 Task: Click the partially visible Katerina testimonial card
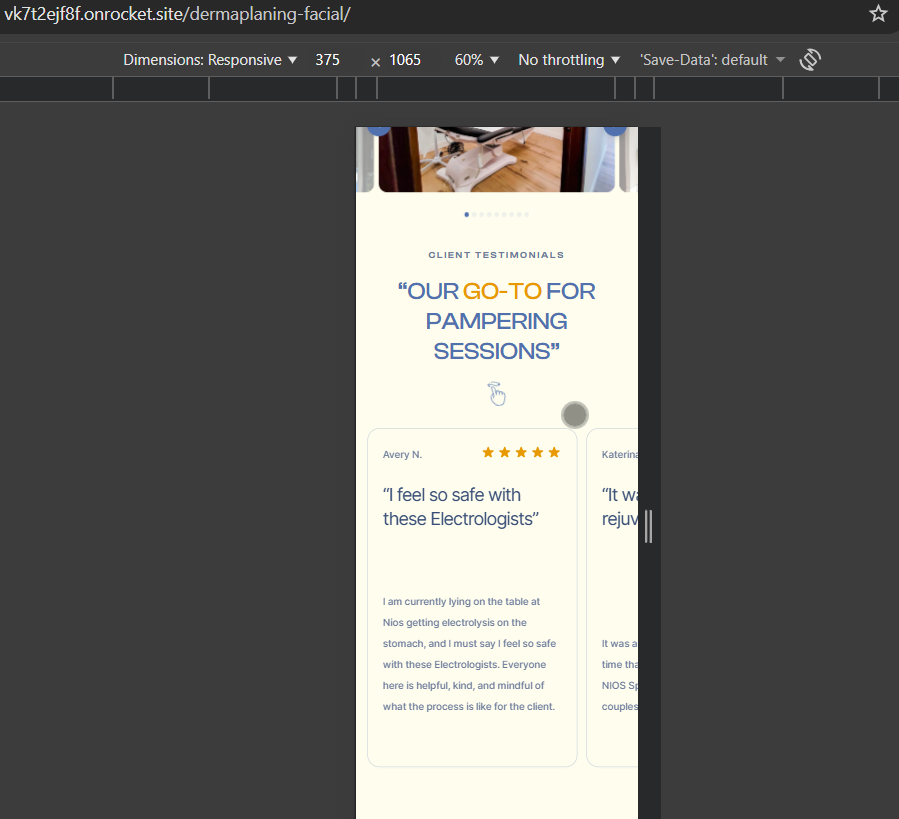point(612,597)
